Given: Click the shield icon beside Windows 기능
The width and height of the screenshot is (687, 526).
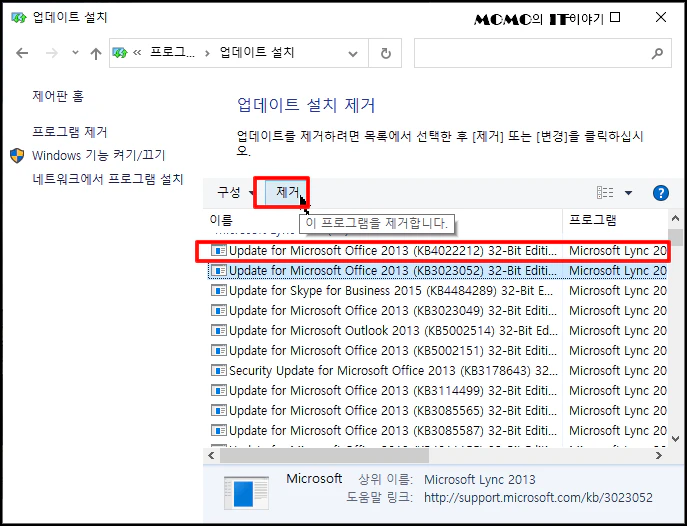Looking at the screenshot, I should click(17, 155).
